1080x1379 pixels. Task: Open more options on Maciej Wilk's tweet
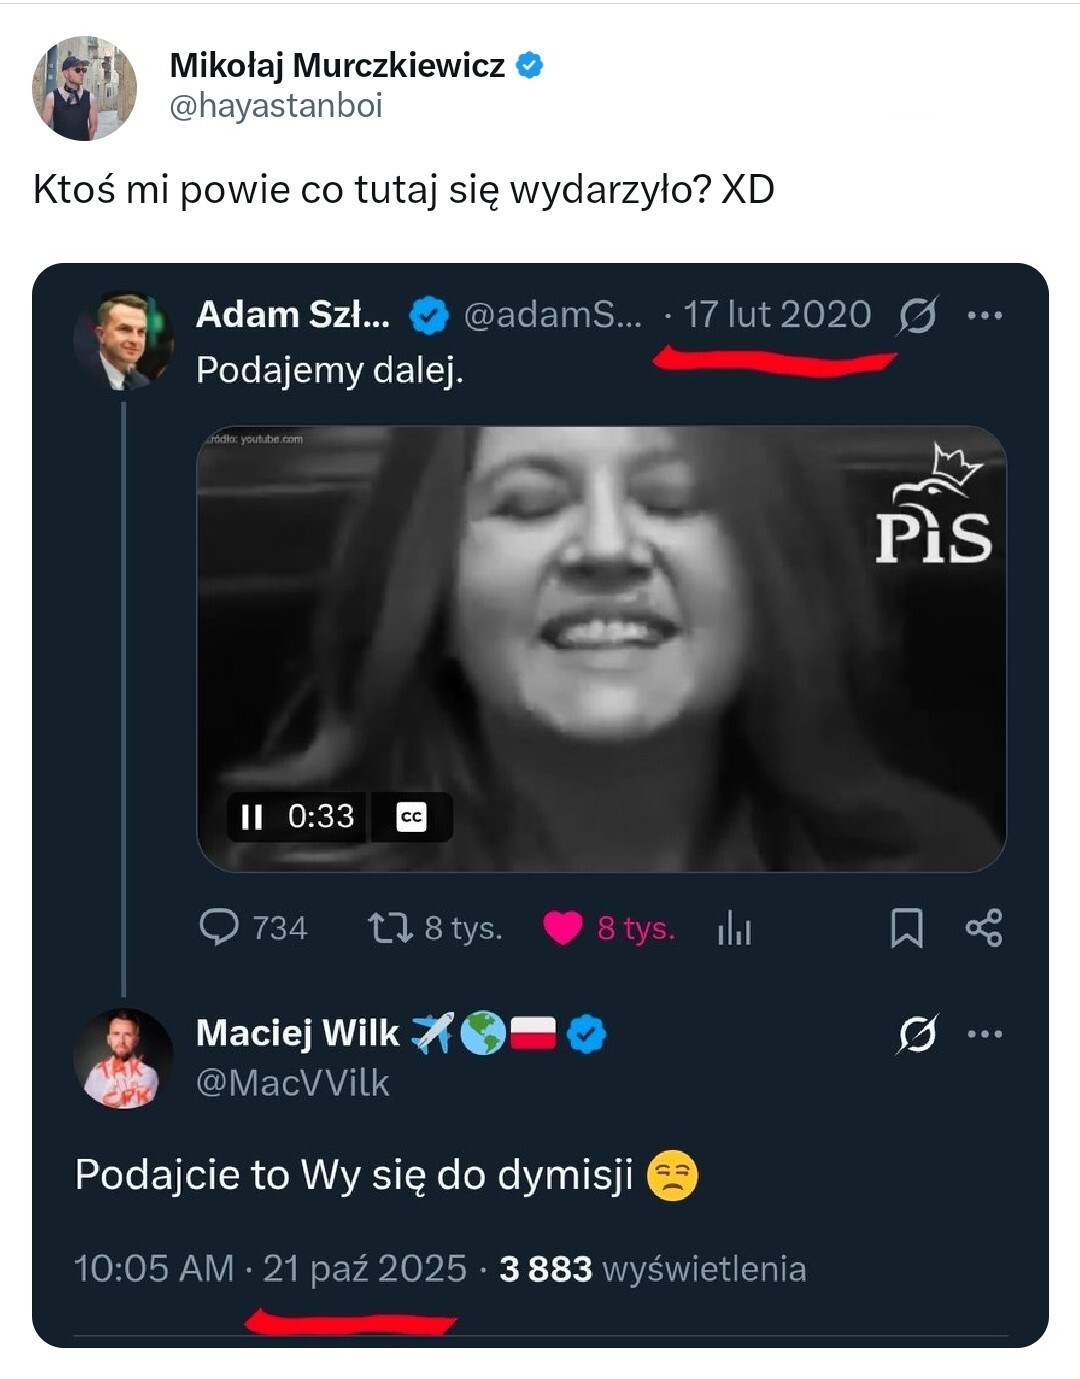click(985, 1034)
